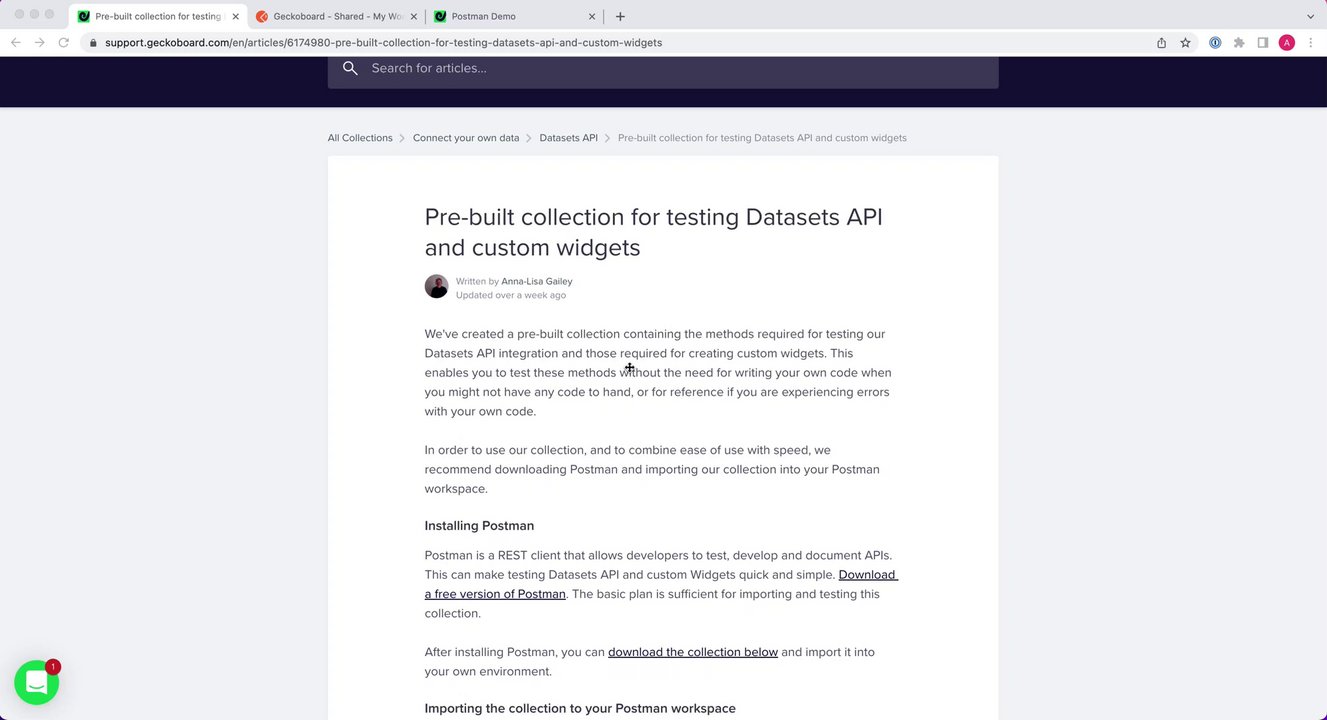Image resolution: width=1327 pixels, height=720 pixels.
Task: Reload the current page
Action: 64,43
